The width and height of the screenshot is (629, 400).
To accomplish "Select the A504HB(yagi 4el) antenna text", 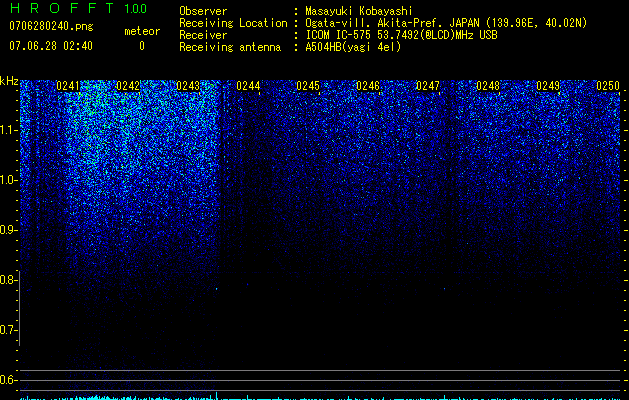I will coord(353,47).
